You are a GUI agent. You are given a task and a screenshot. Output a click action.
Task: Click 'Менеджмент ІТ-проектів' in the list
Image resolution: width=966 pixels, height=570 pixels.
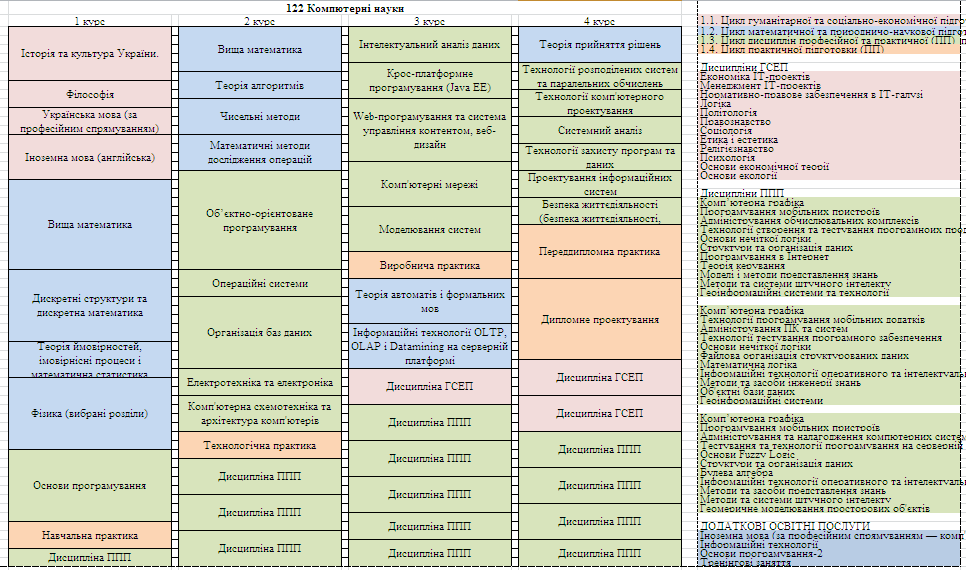[x=760, y=86]
